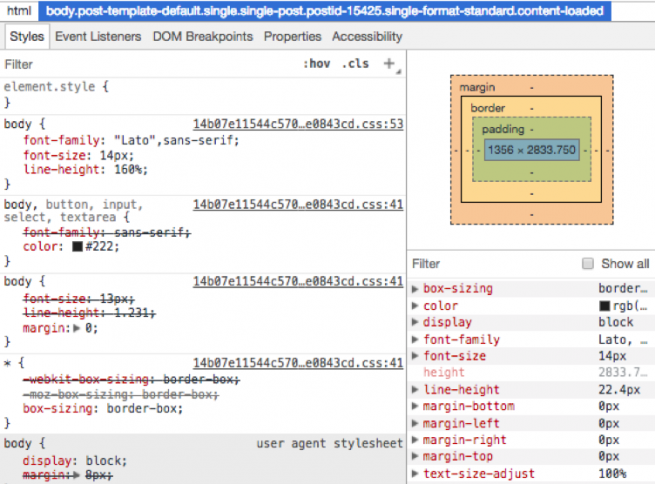Open the DOM Breakpoints tab

204,37
